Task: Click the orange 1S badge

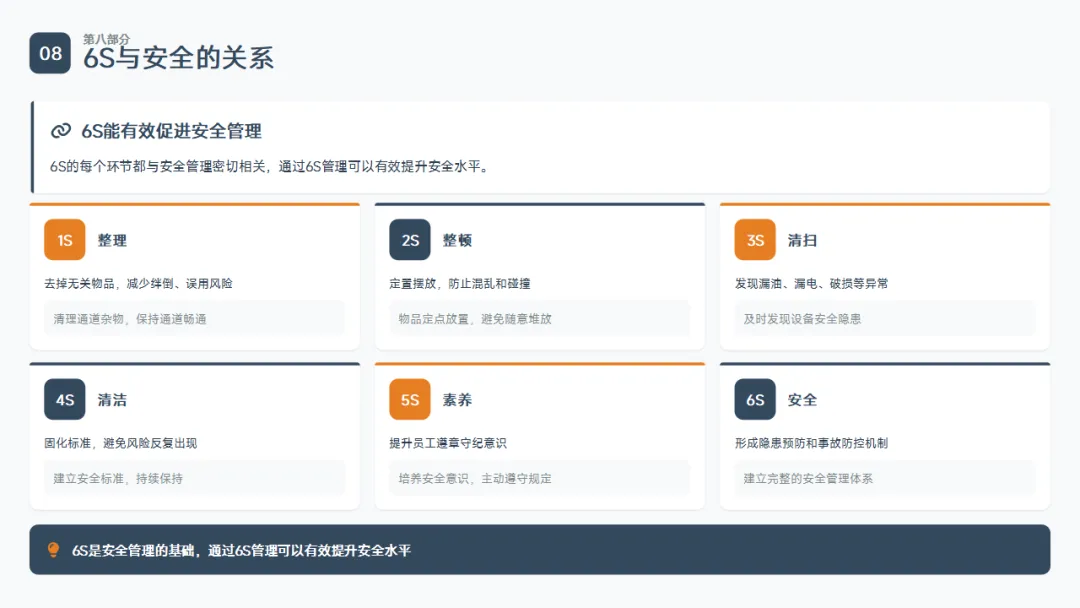Action: 65,240
